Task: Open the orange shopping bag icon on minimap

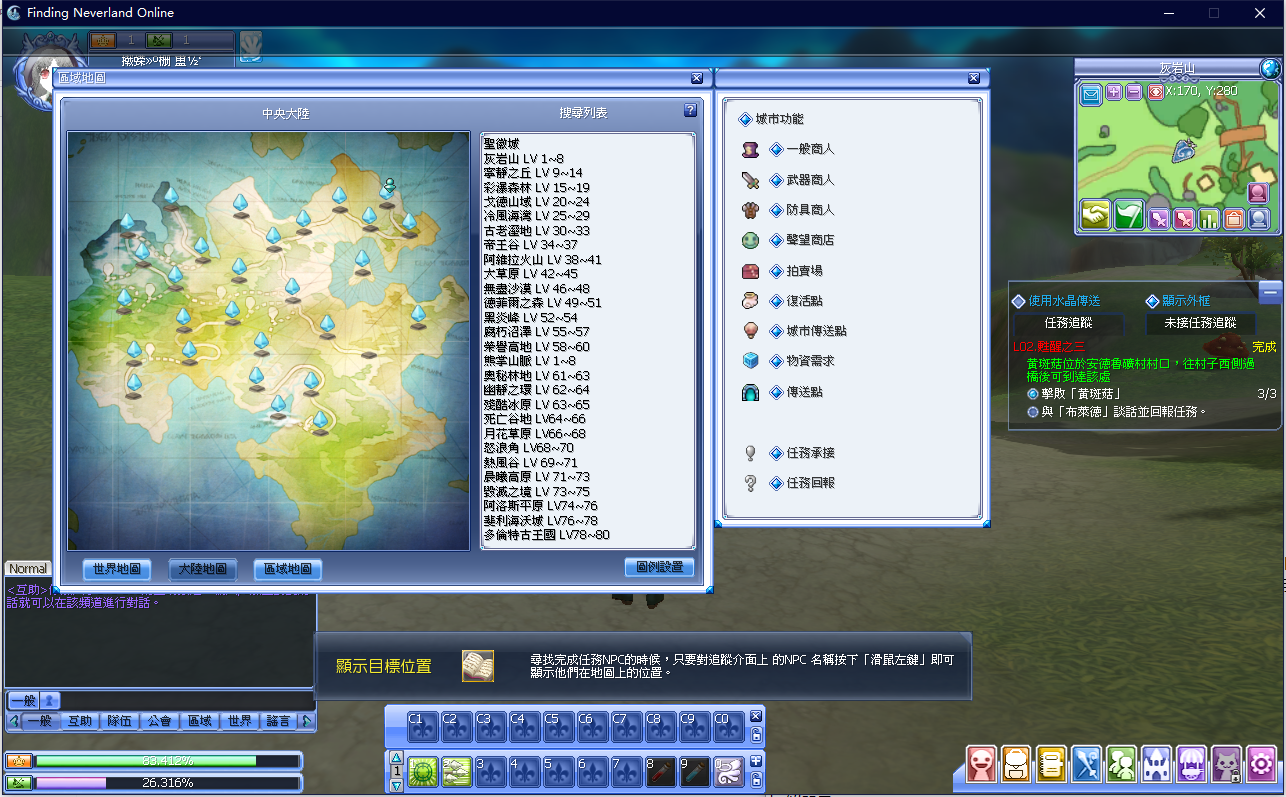Action: [x=1234, y=219]
